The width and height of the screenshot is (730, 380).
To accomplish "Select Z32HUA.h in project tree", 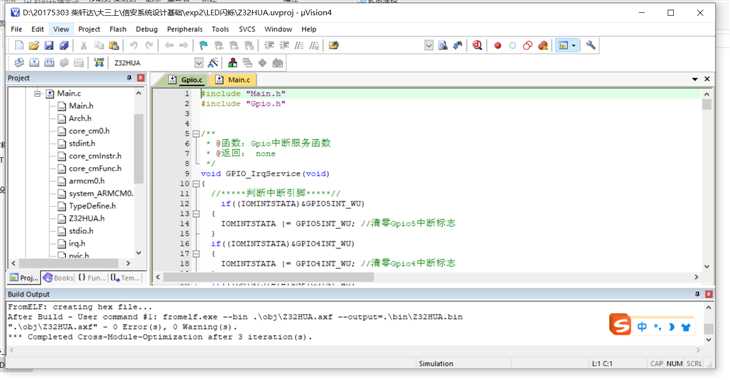I will [87, 218].
